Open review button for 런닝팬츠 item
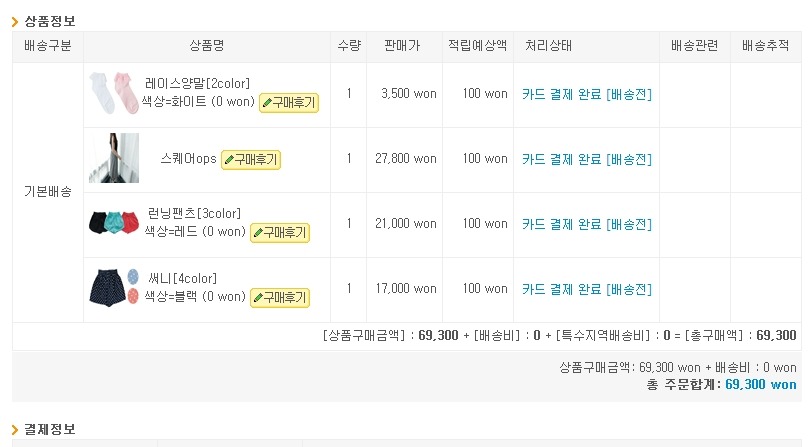 click(280, 232)
